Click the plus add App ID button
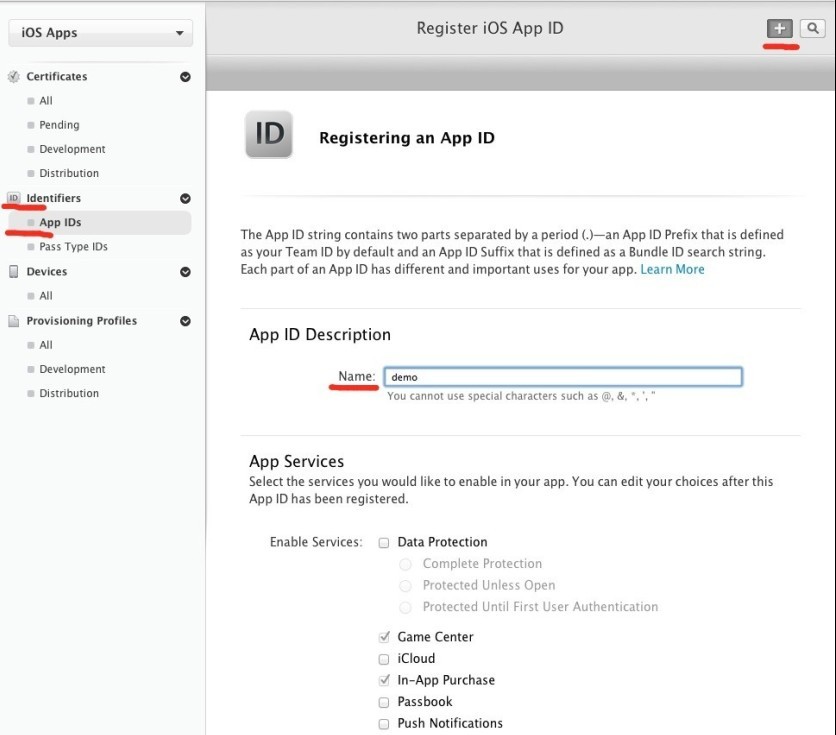This screenshot has width=836, height=735. coord(779,28)
